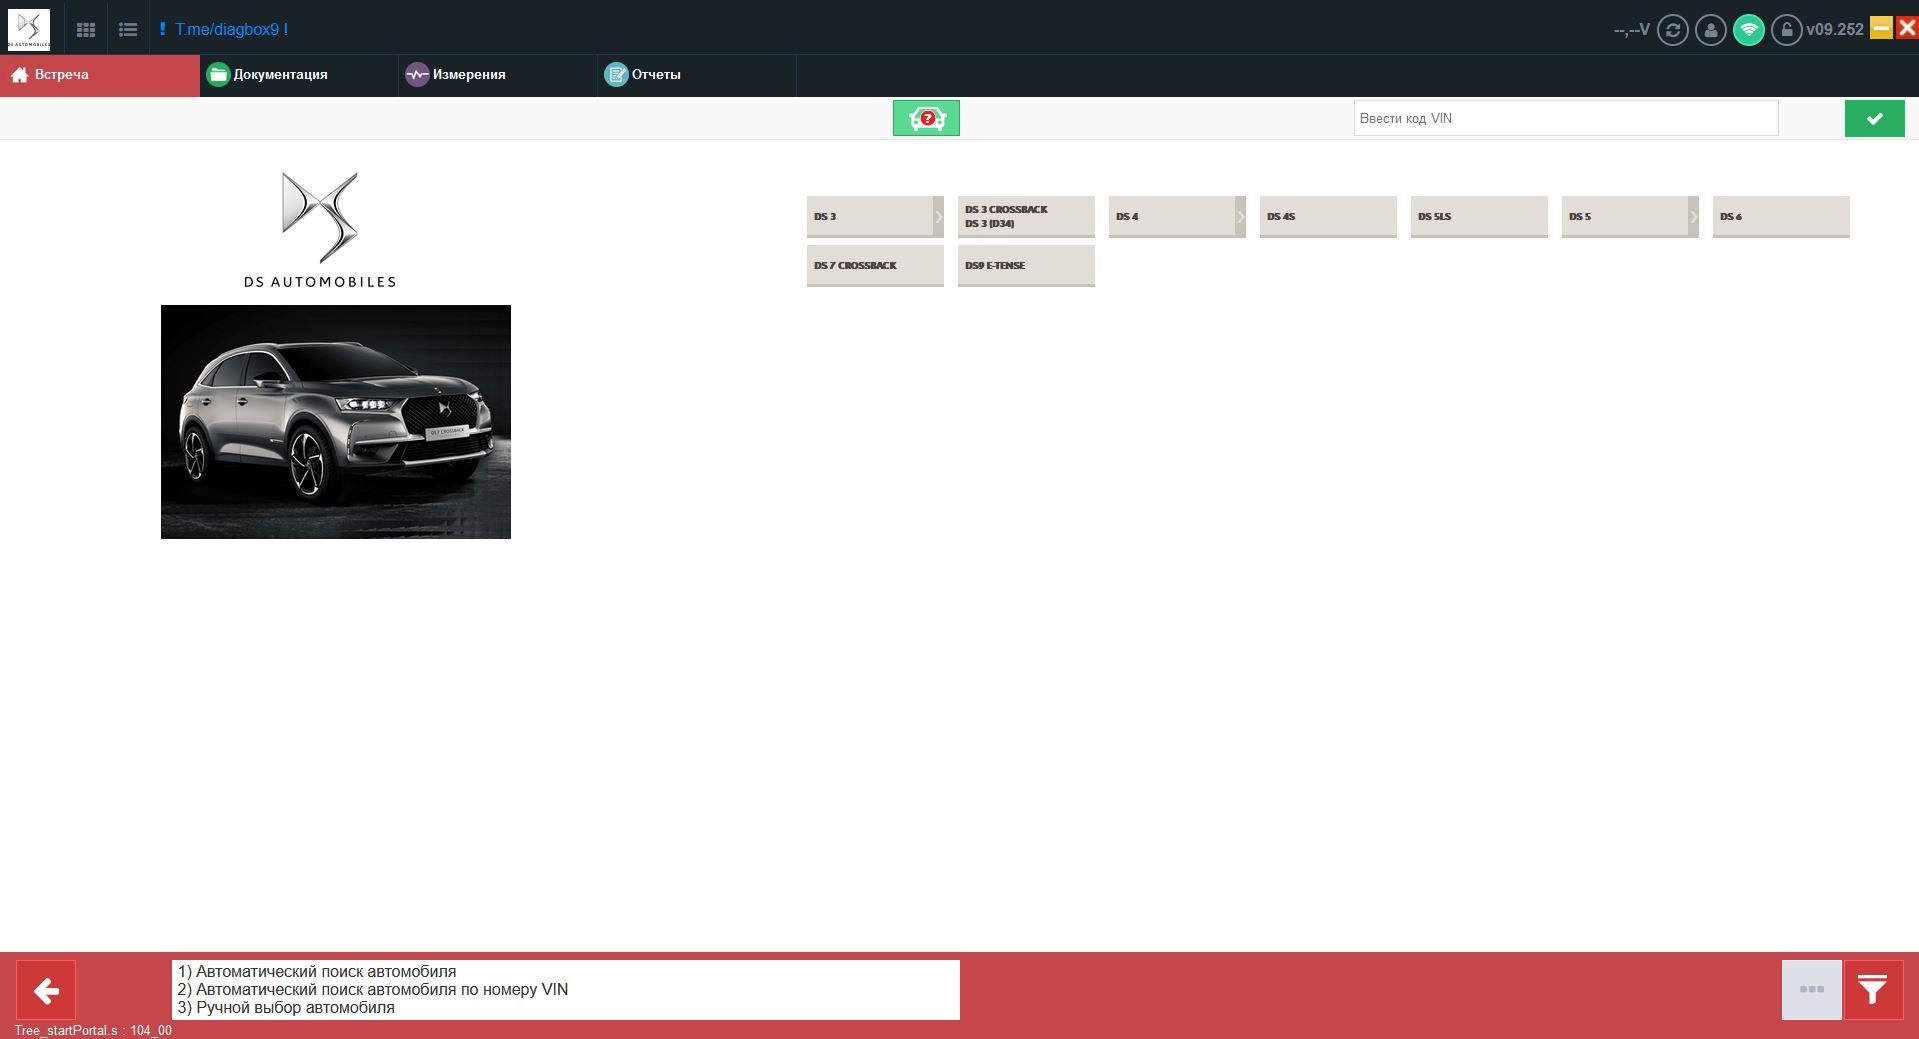
Task: Start automatic vehicle search with the car icon
Action: 926,118
